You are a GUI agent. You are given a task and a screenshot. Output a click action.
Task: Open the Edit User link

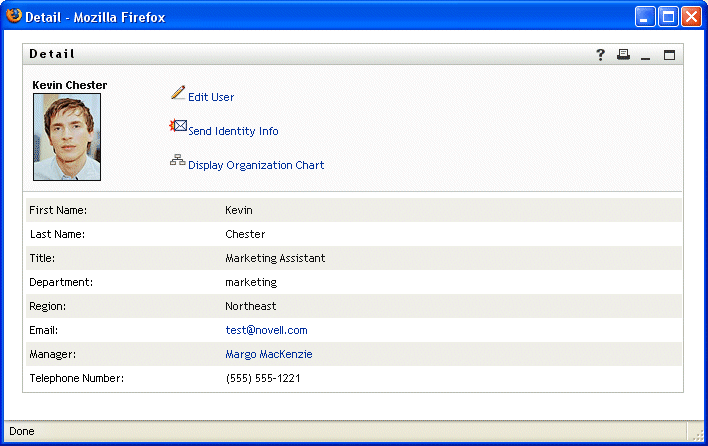pyautogui.click(x=211, y=97)
